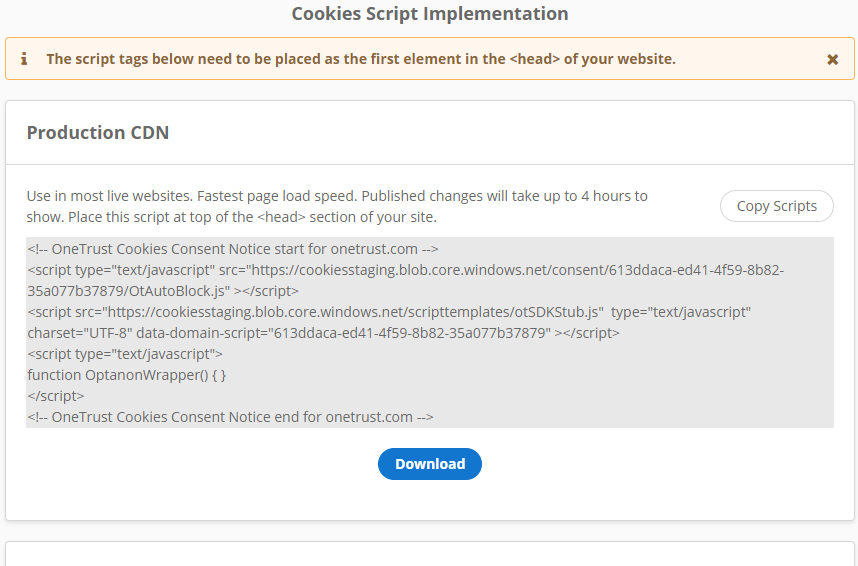Click the Cookies Script Implementation title
Image resolution: width=858 pixels, height=566 pixels.
point(429,14)
